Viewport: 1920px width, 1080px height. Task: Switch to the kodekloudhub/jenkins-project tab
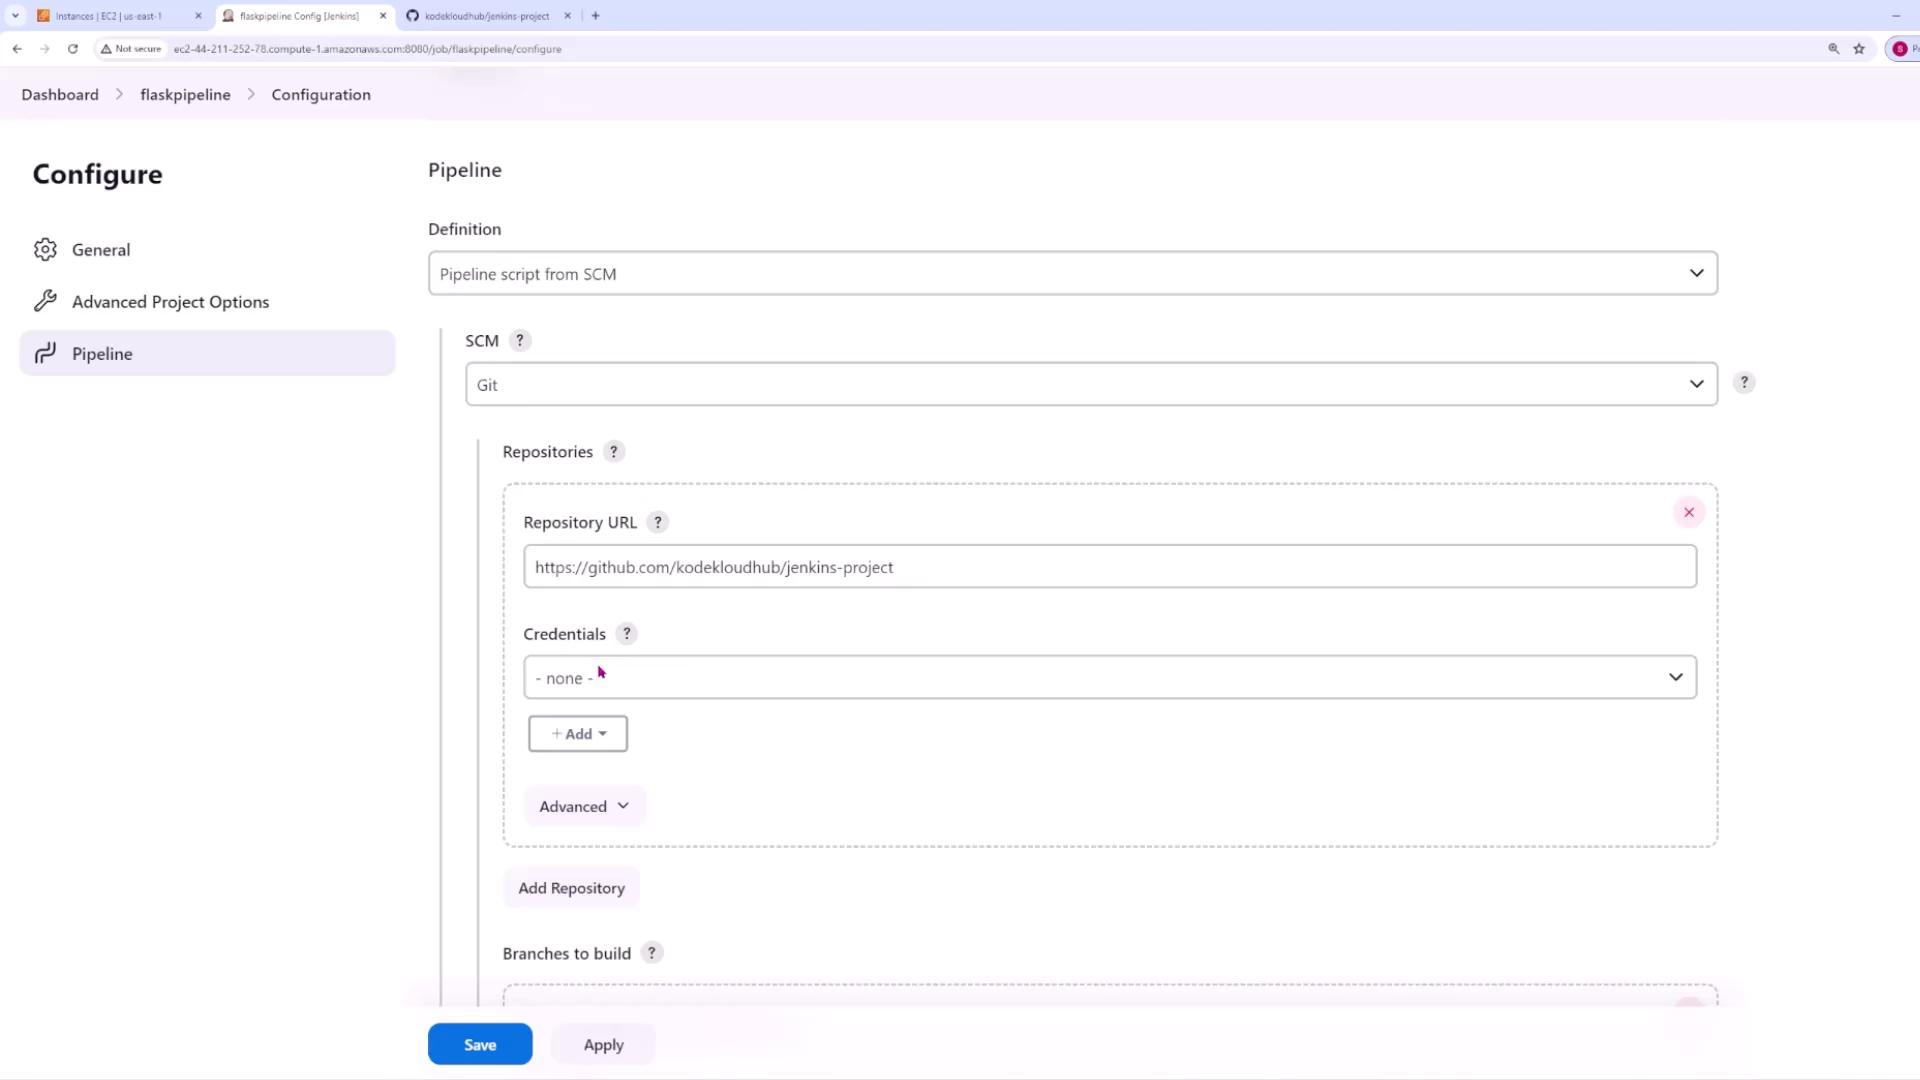486,16
